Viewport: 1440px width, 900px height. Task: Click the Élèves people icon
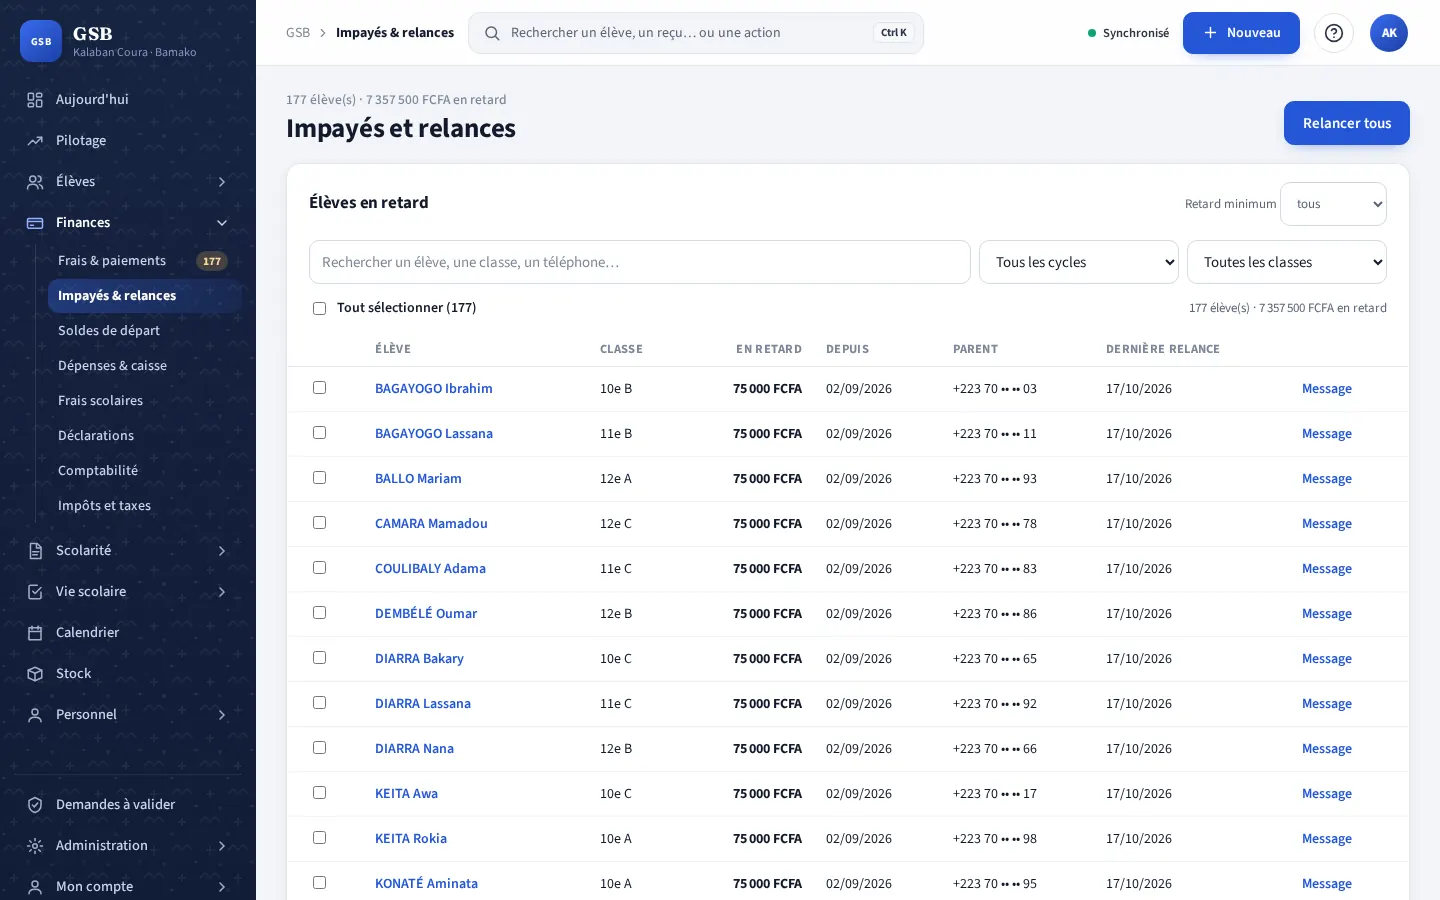[35, 182]
